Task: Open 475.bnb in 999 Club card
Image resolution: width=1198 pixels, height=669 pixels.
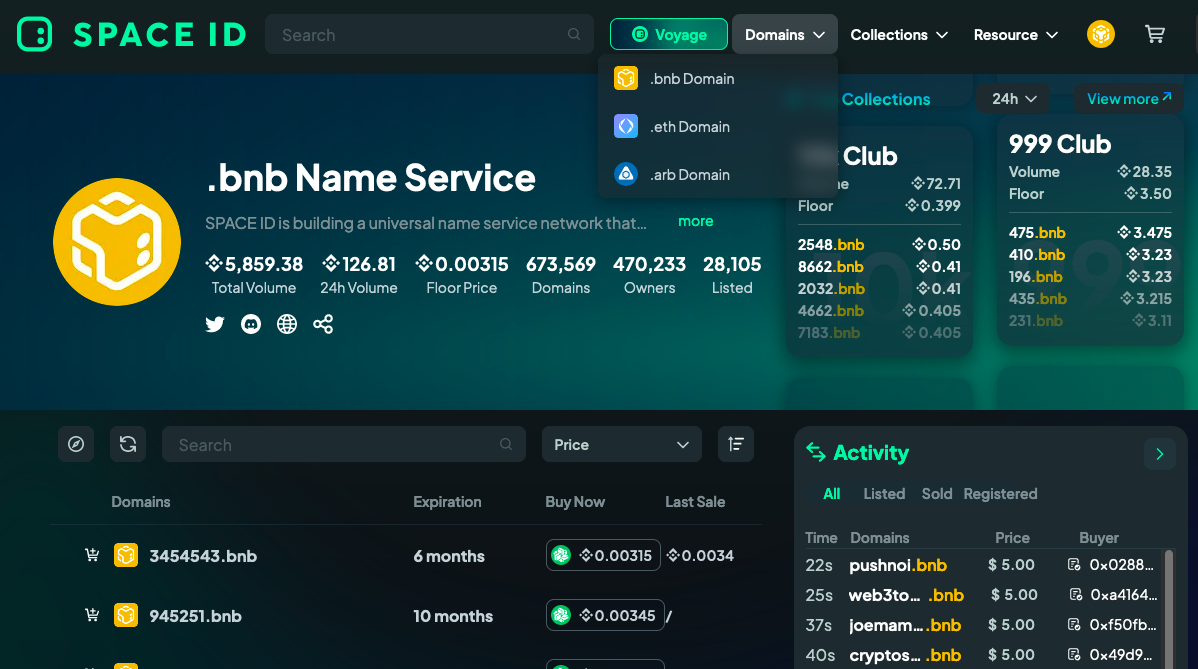Action: [1037, 232]
